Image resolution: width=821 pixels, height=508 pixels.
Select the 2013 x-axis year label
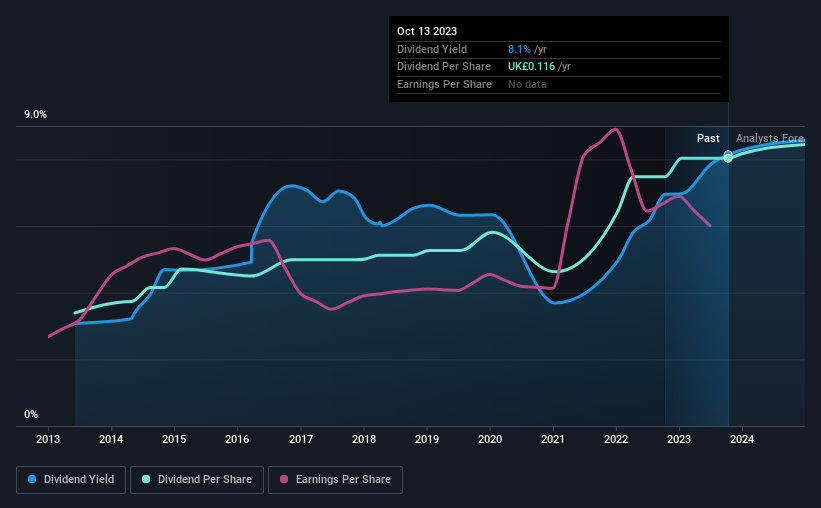click(48, 439)
